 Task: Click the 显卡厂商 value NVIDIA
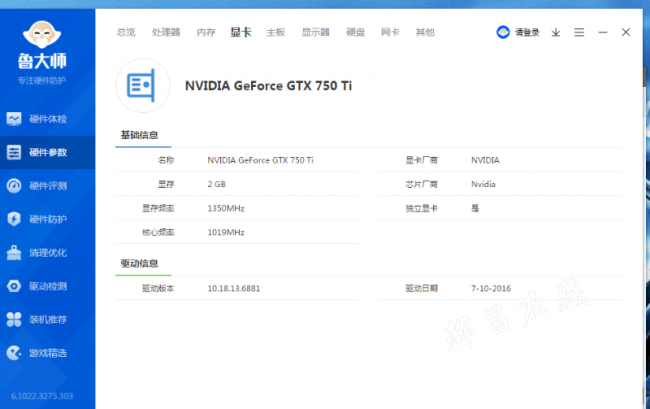click(485, 160)
